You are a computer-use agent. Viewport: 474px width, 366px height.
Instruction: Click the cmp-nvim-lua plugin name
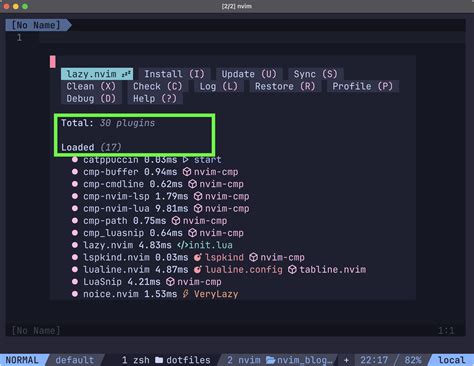coord(116,209)
